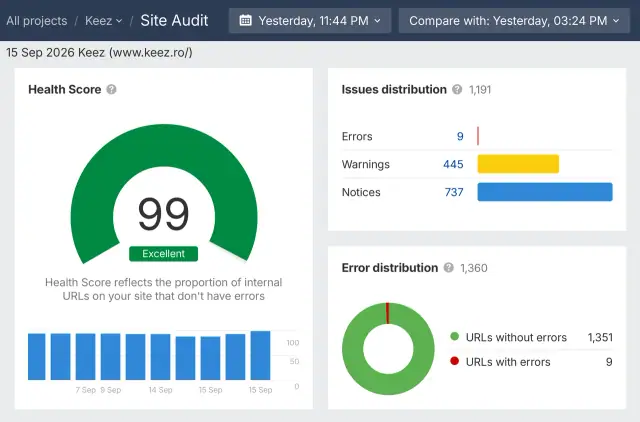The image size is (640, 422).
Task: Click the Excellent badge under the score
Action: click(164, 253)
